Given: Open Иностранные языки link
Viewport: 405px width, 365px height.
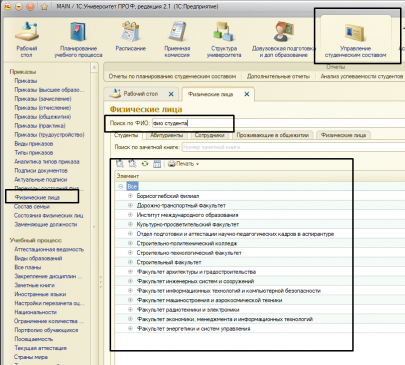Looking at the screenshot, I should [40, 294].
